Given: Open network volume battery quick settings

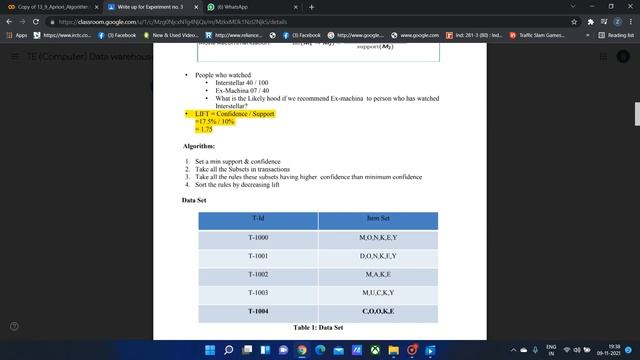Looking at the screenshot, I should click(577, 350).
